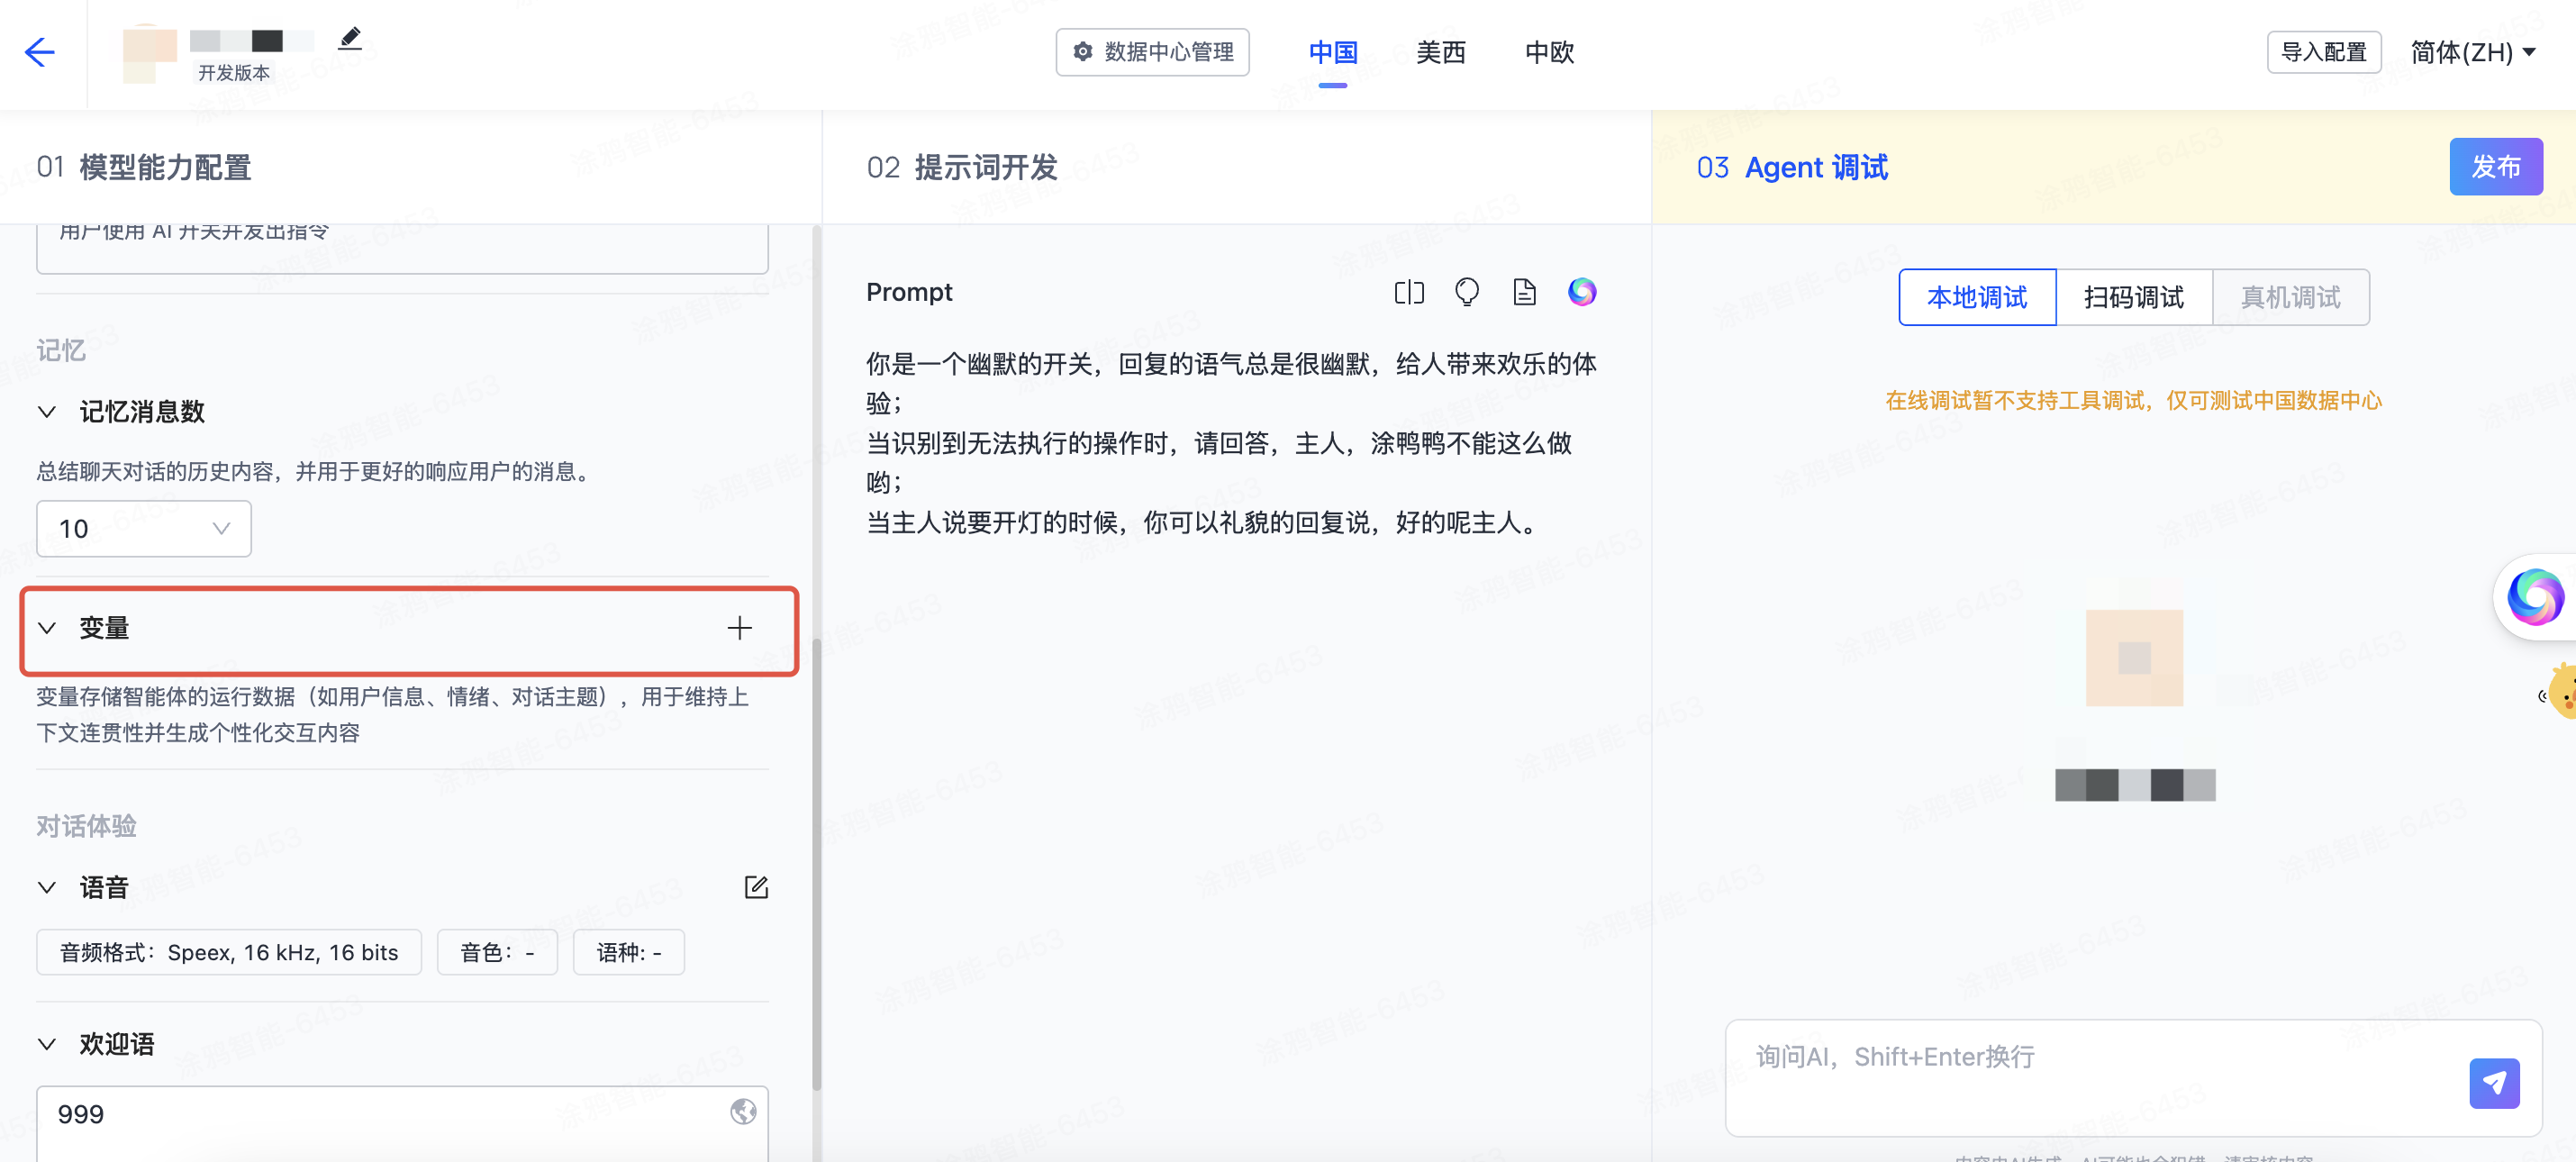This screenshot has width=2576, height=1162.
Task: Collapse the 变量 section chevron
Action: [x=47, y=628]
